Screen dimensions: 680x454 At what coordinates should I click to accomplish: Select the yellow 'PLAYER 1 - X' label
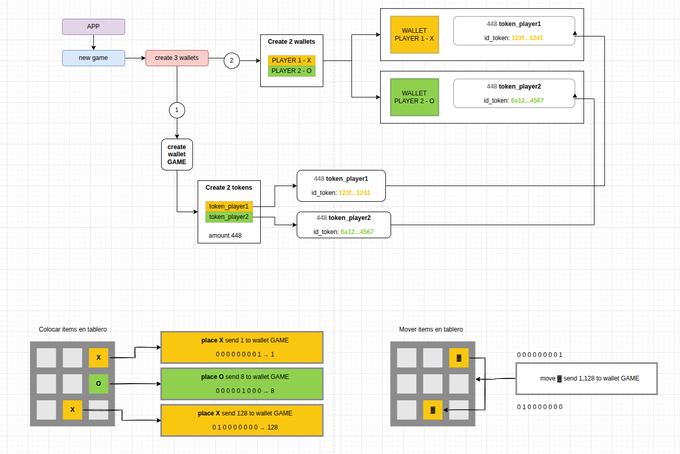click(291, 60)
